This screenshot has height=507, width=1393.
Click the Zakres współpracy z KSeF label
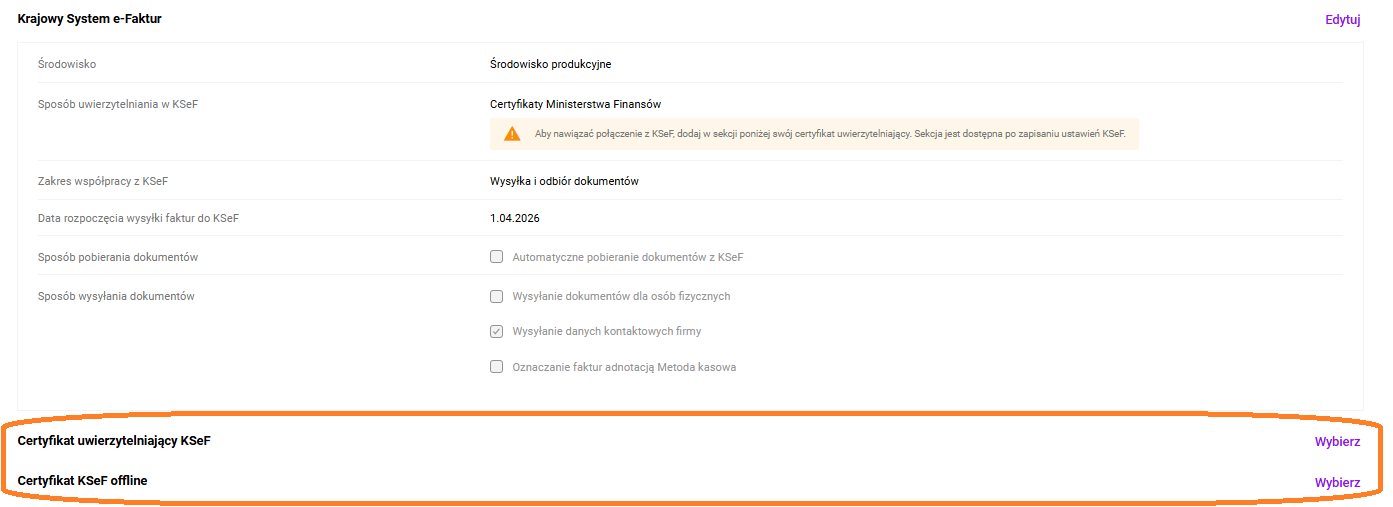pos(101,181)
